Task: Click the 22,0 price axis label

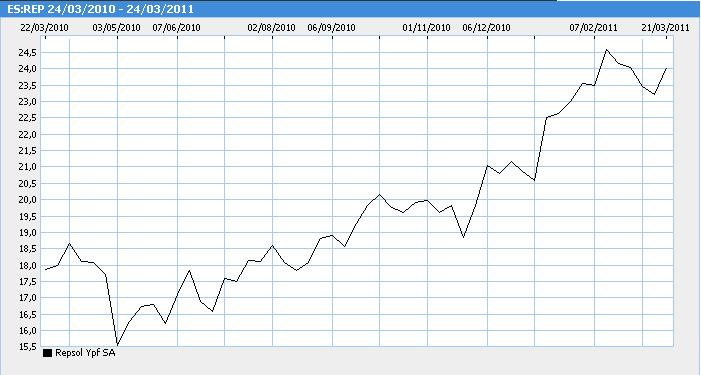Action: 27,135
